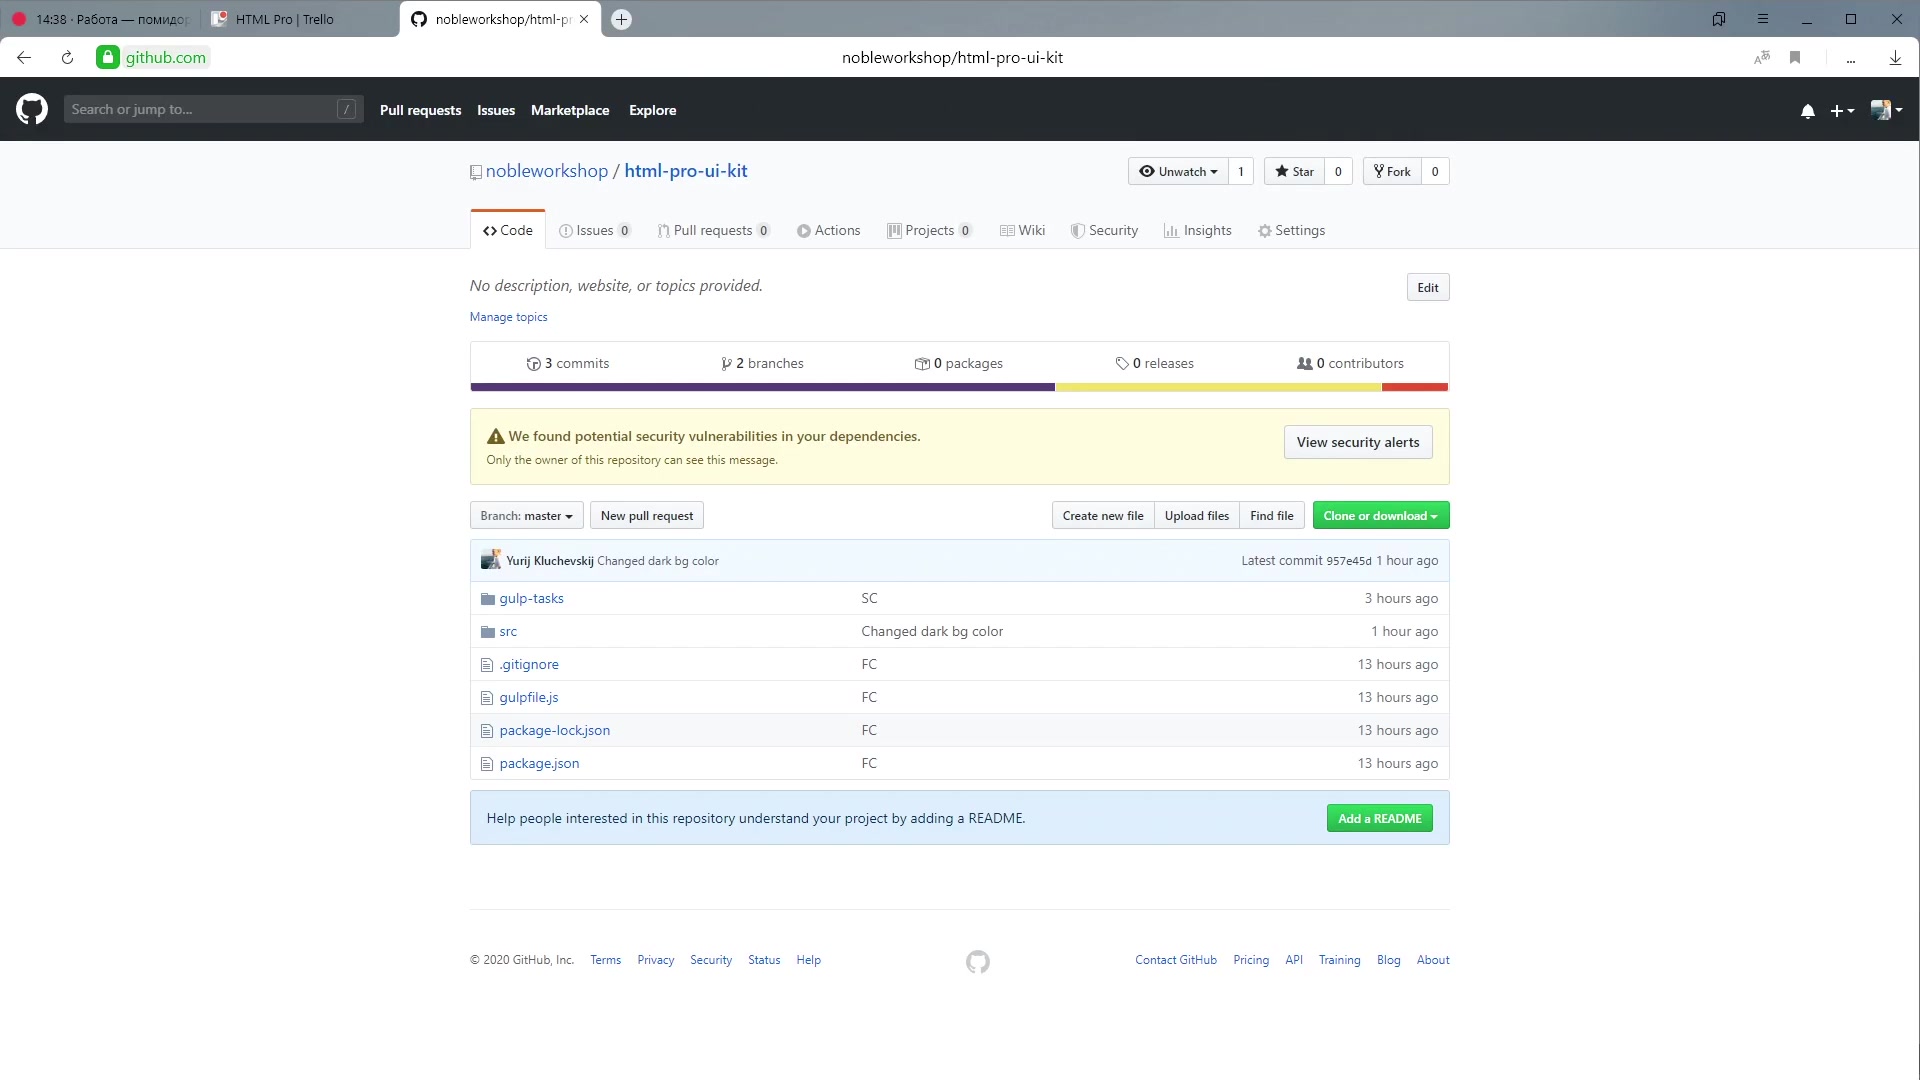The image size is (1920, 1080).
Task: View the watchers count 1
Action: pyautogui.click(x=1241, y=171)
